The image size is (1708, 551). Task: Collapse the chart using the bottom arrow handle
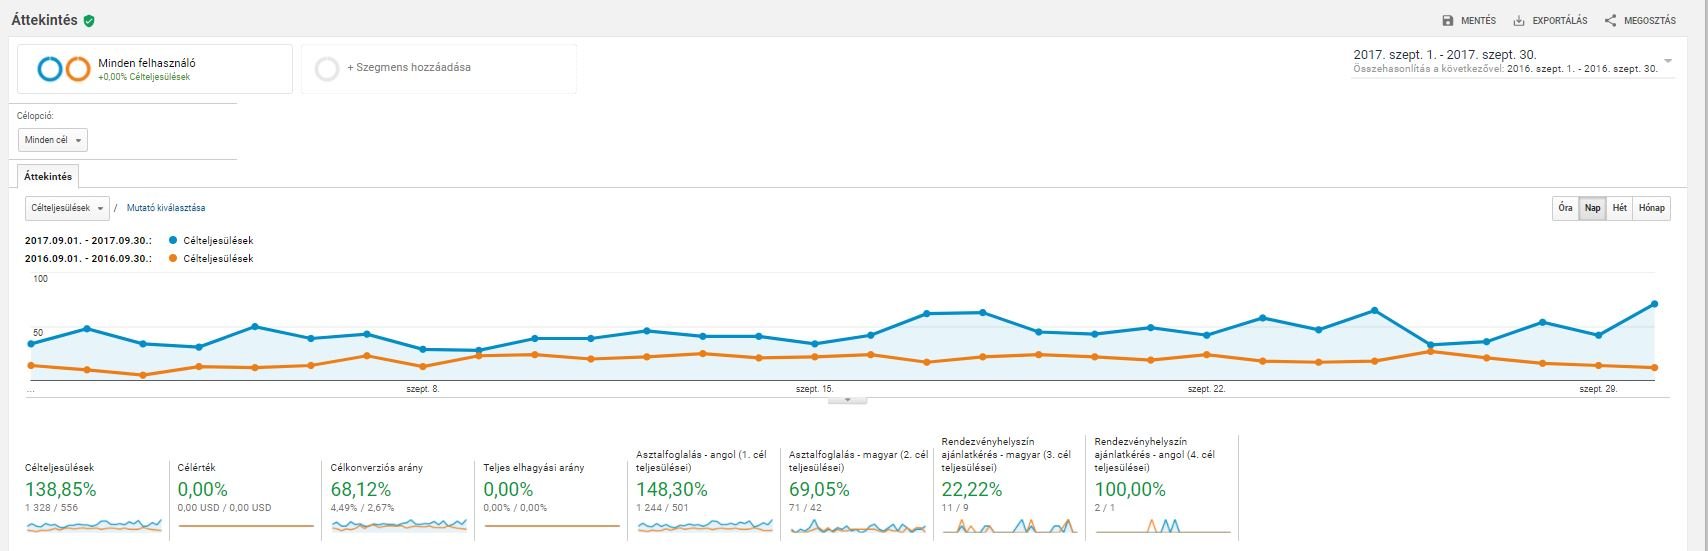coord(847,400)
